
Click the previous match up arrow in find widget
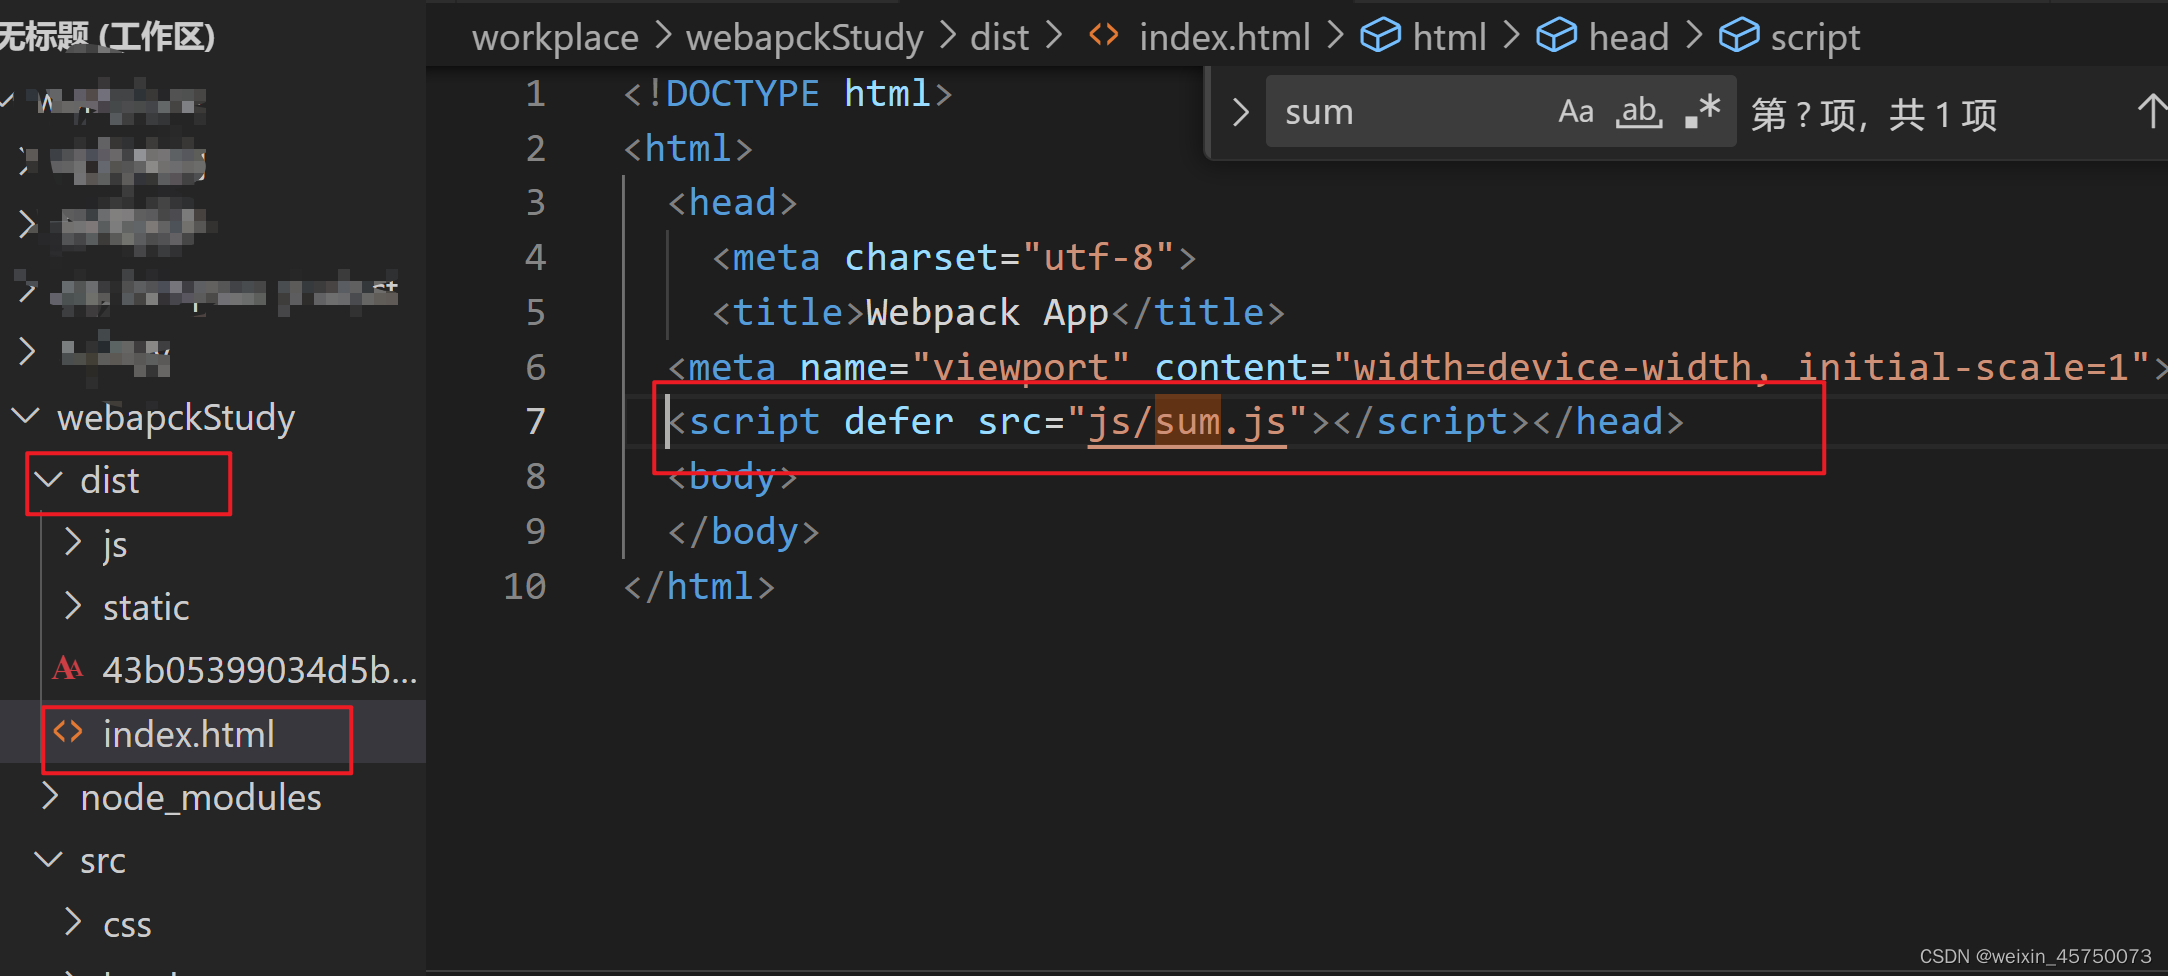[x=2150, y=111]
